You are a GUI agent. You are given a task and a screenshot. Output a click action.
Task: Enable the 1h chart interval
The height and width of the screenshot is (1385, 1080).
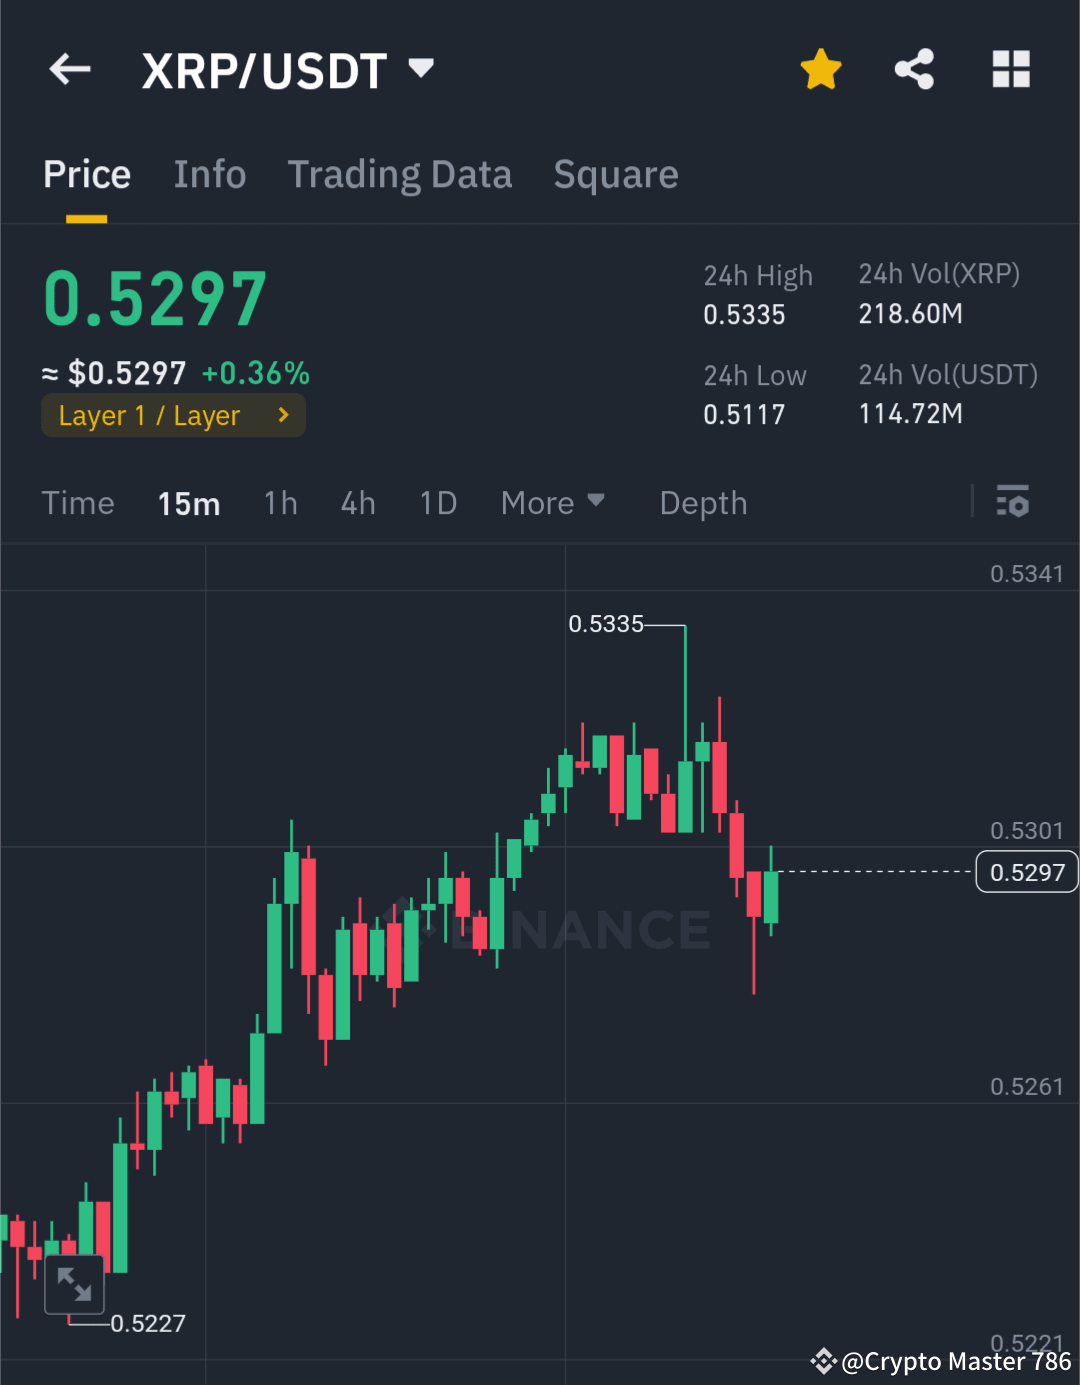coord(280,503)
